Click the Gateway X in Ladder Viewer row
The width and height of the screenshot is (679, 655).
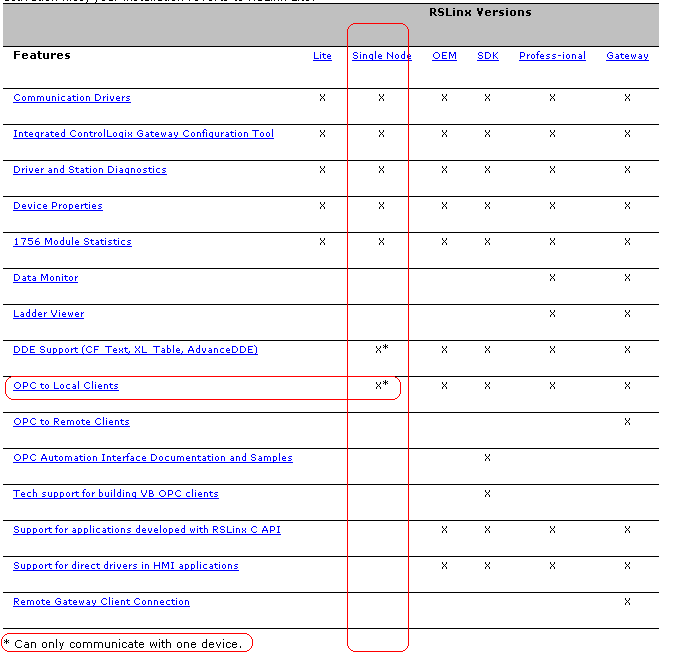click(627, 313)
